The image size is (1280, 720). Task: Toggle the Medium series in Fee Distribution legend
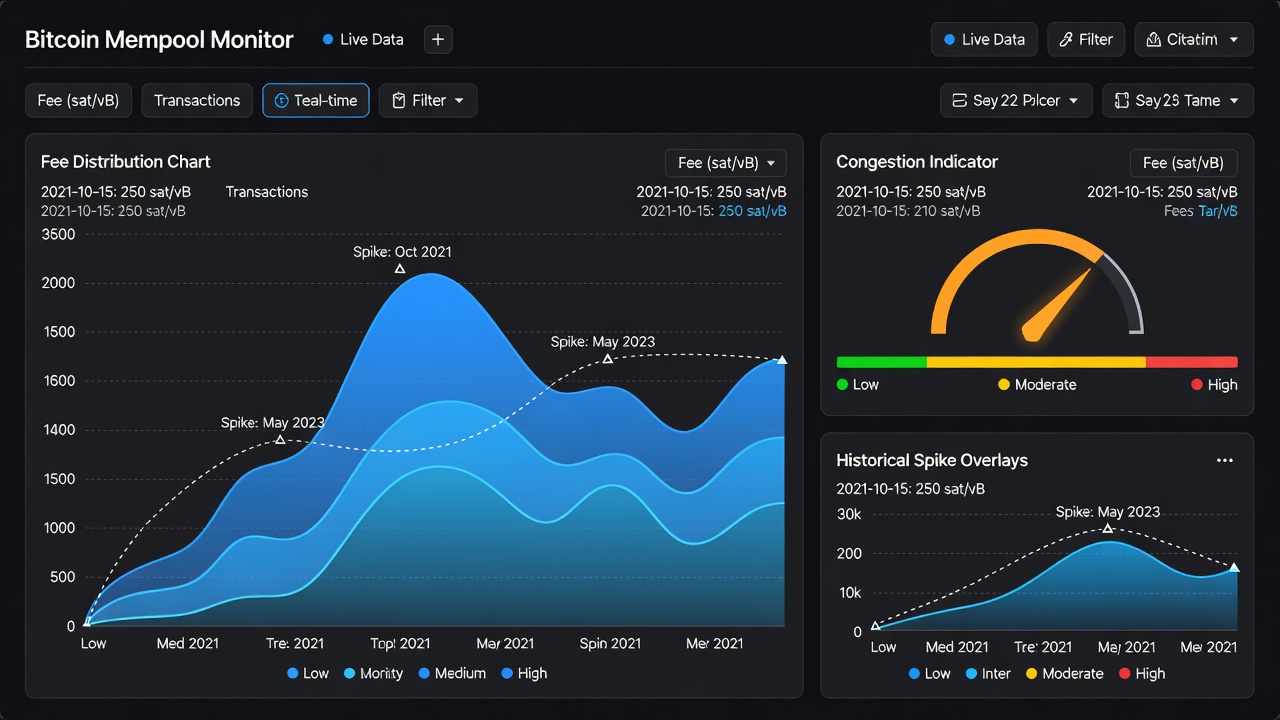click(452, 674)
